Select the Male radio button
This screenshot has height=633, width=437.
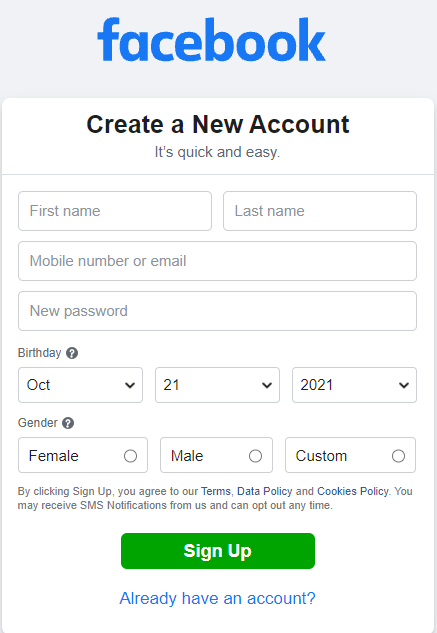(x=255, y=456)
